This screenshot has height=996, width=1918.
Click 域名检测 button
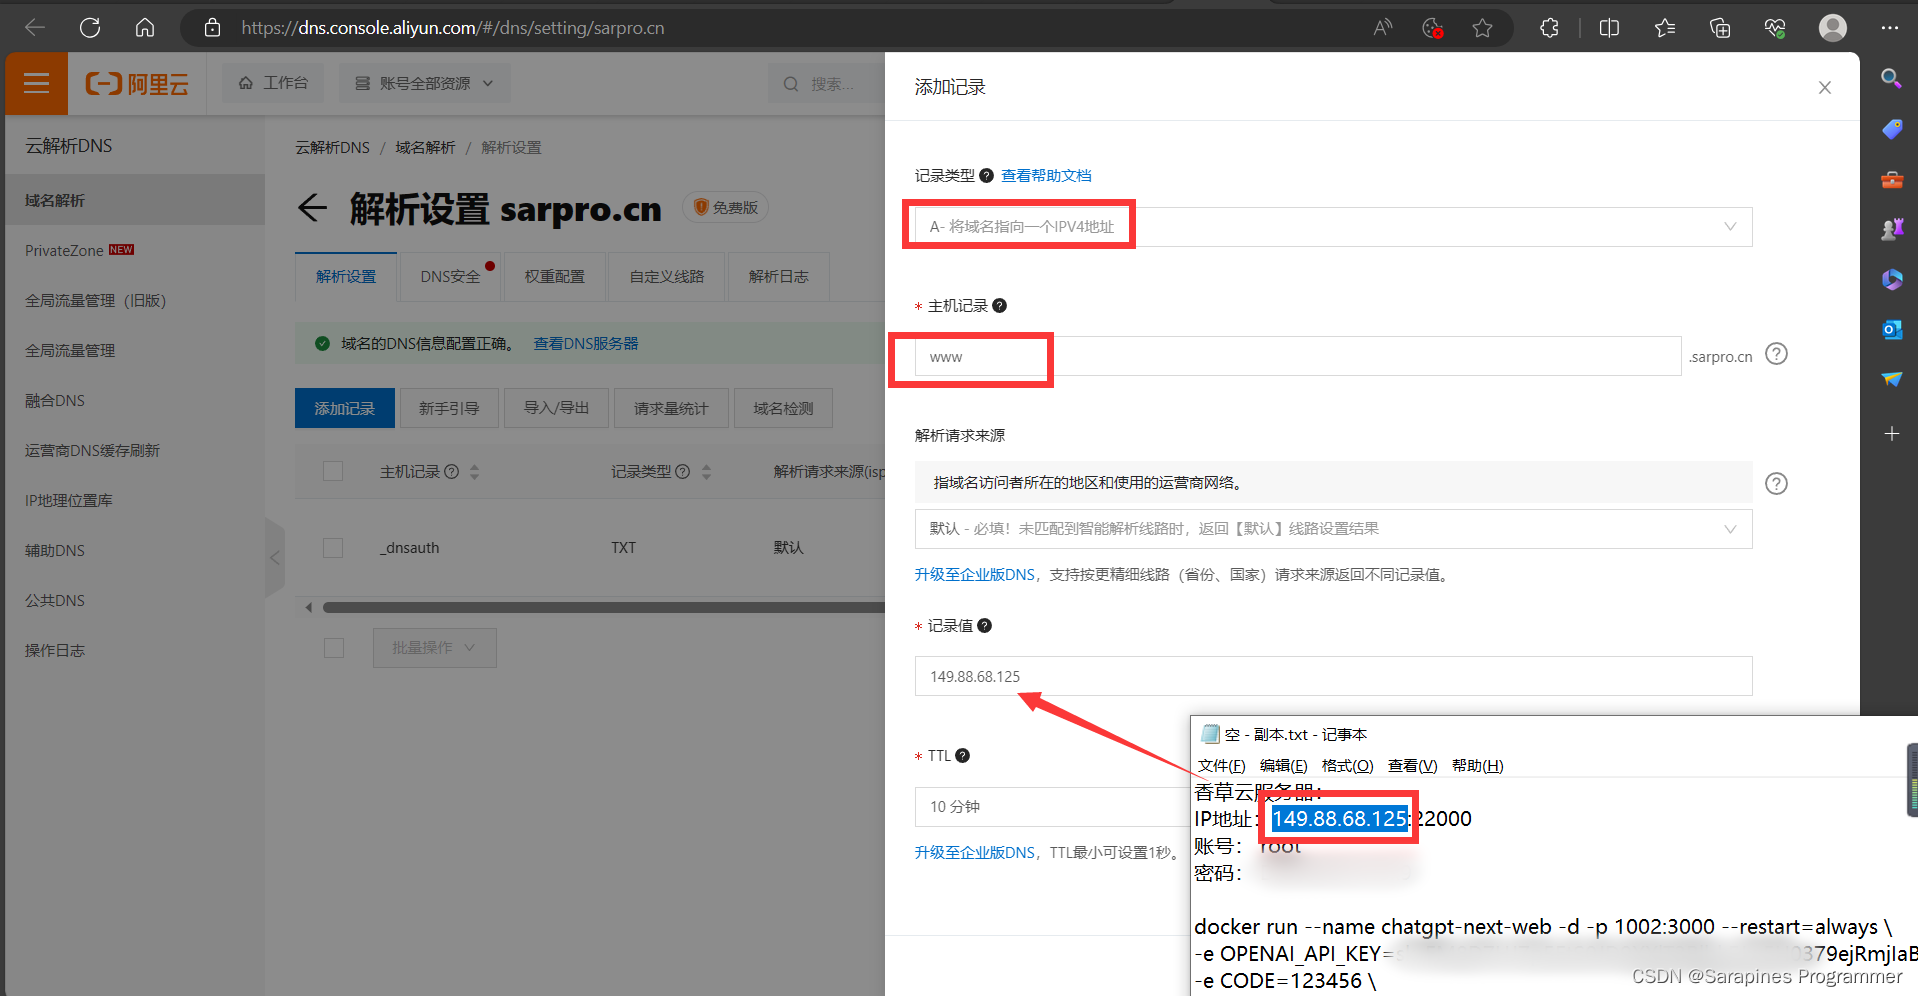pyautogui.click(x=783, y=408)
